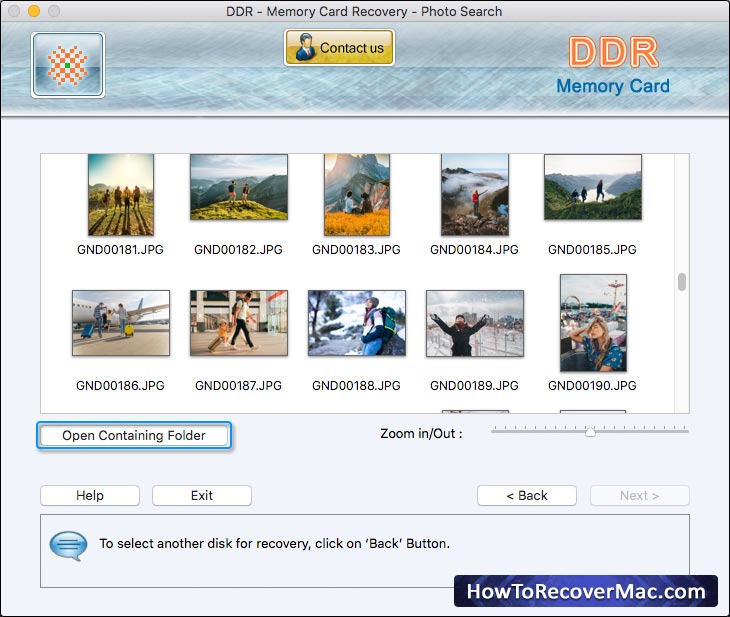Select the GND00184.JPG thumbnail

[475, 195]
